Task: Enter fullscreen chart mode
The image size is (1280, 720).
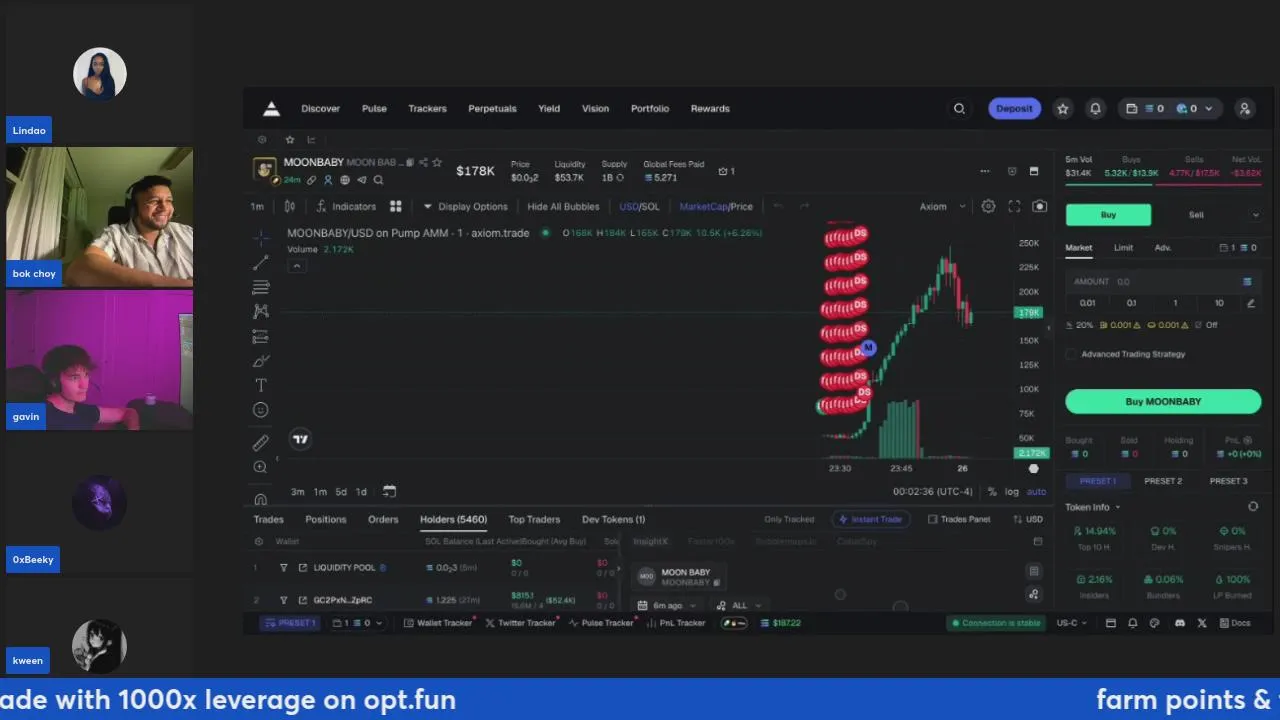Action: click(x=1014, y=206)
